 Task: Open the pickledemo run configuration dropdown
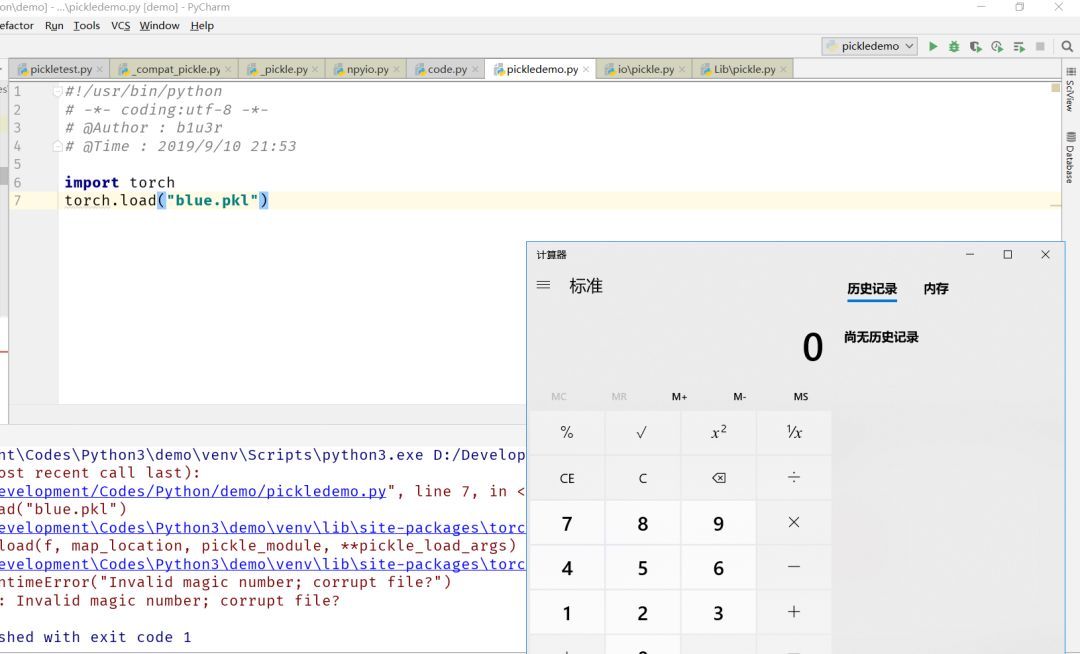point(870,46)
